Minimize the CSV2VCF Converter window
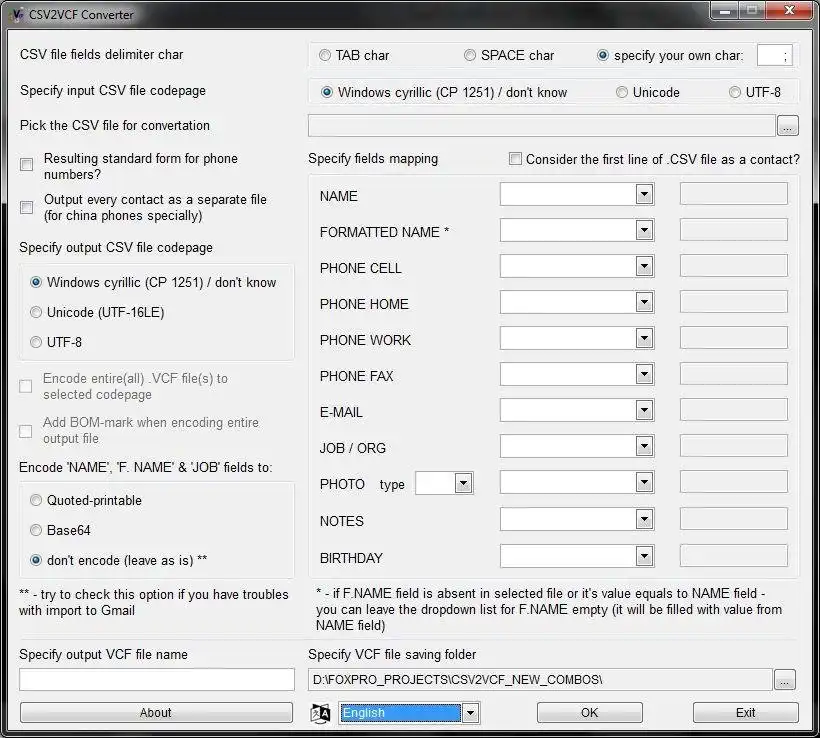Viewport: 820px width, 738px height. (x=724, y=11)
